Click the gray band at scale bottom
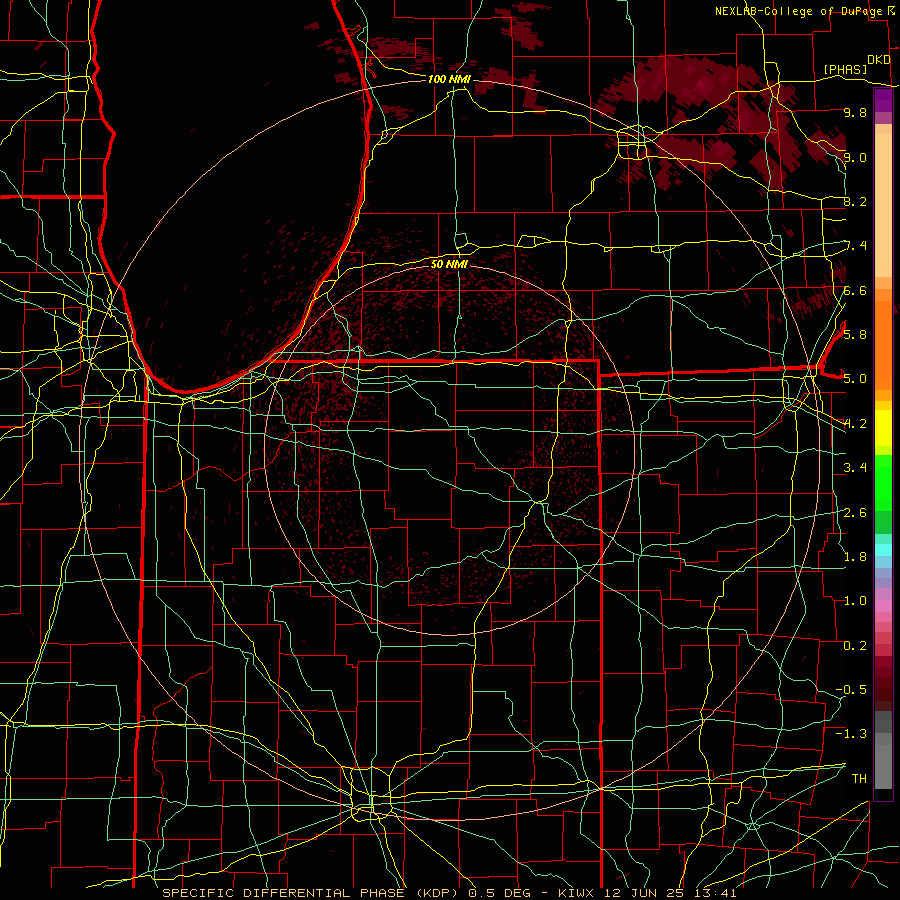 pyautogui.click(x=883, y=750)
